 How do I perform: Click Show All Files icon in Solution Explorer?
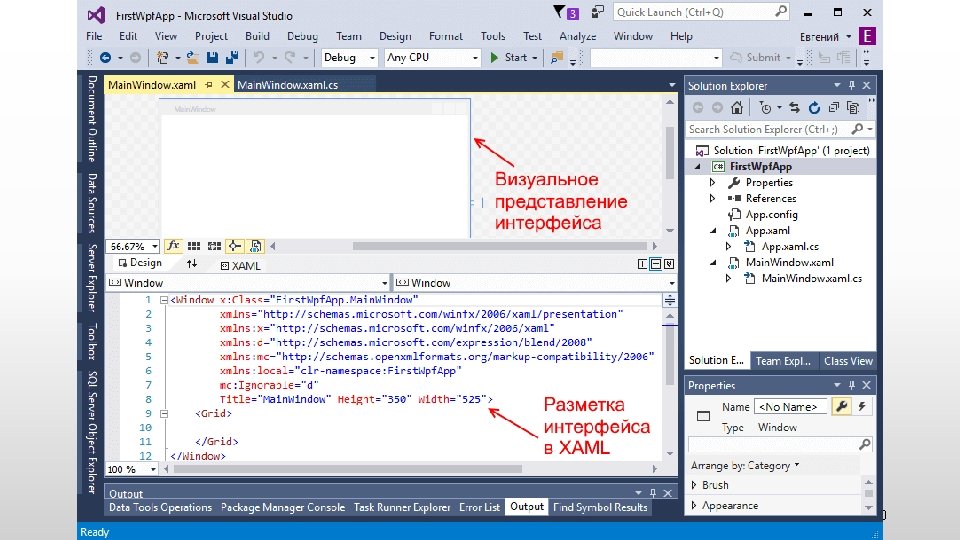853,108
